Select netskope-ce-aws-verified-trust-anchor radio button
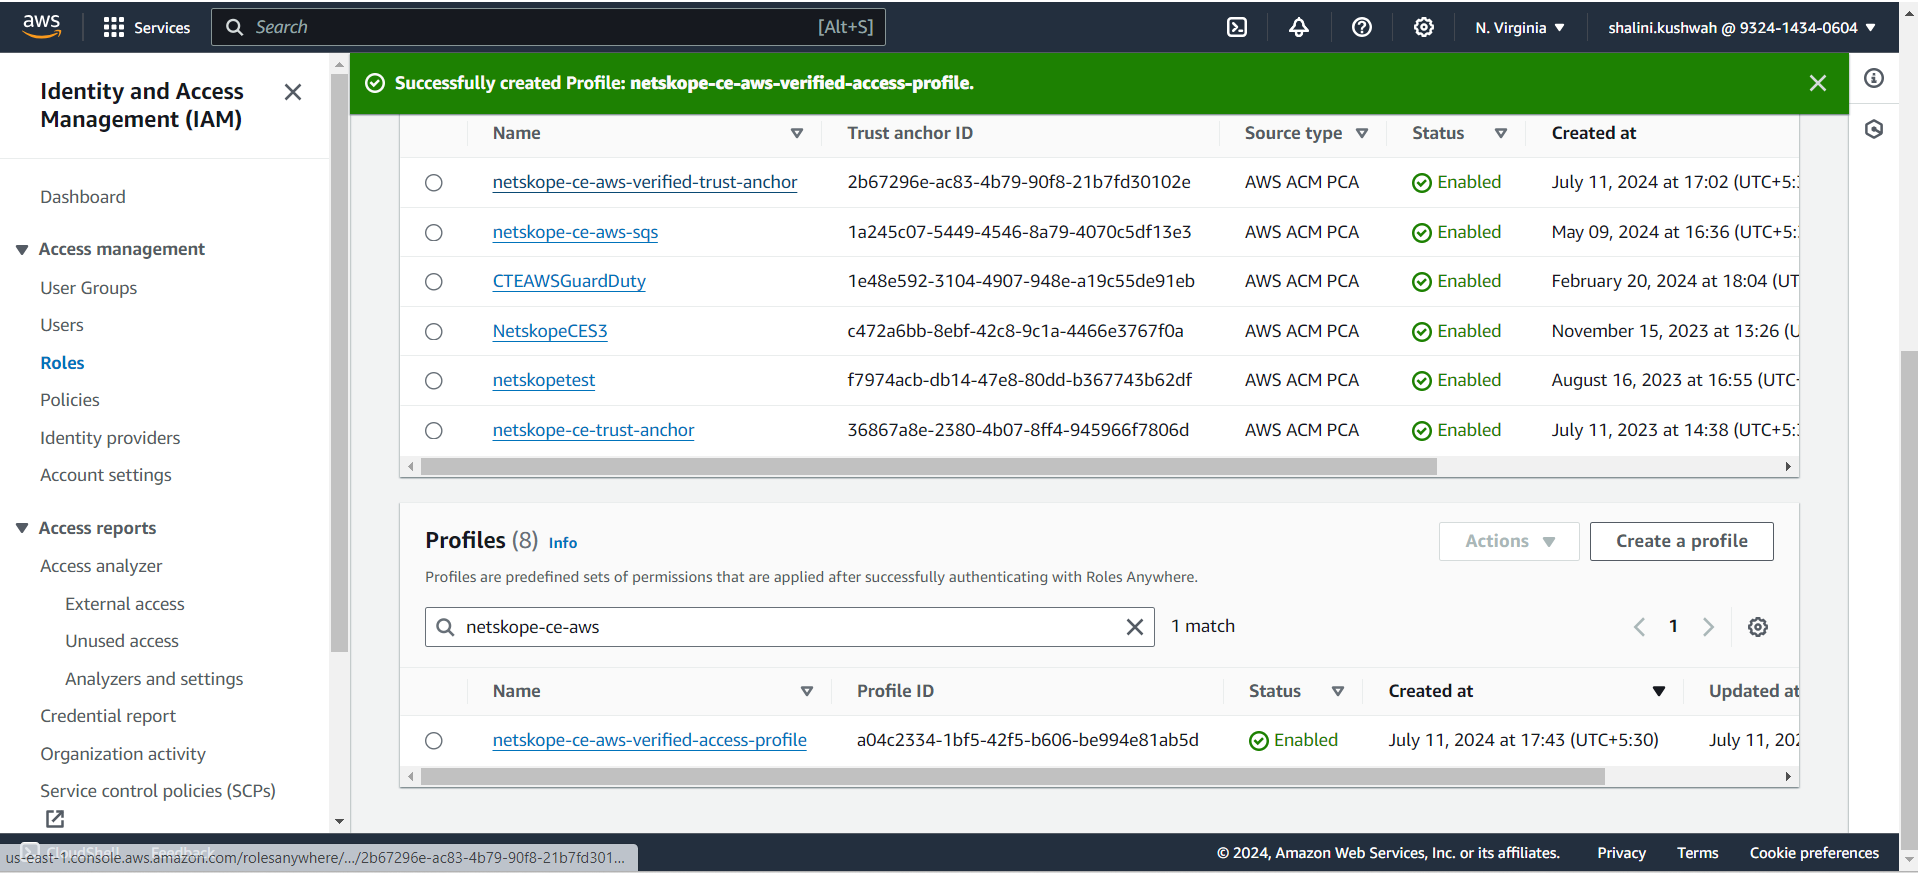This screenshot has width=1918, height=873. pos(434,183)
